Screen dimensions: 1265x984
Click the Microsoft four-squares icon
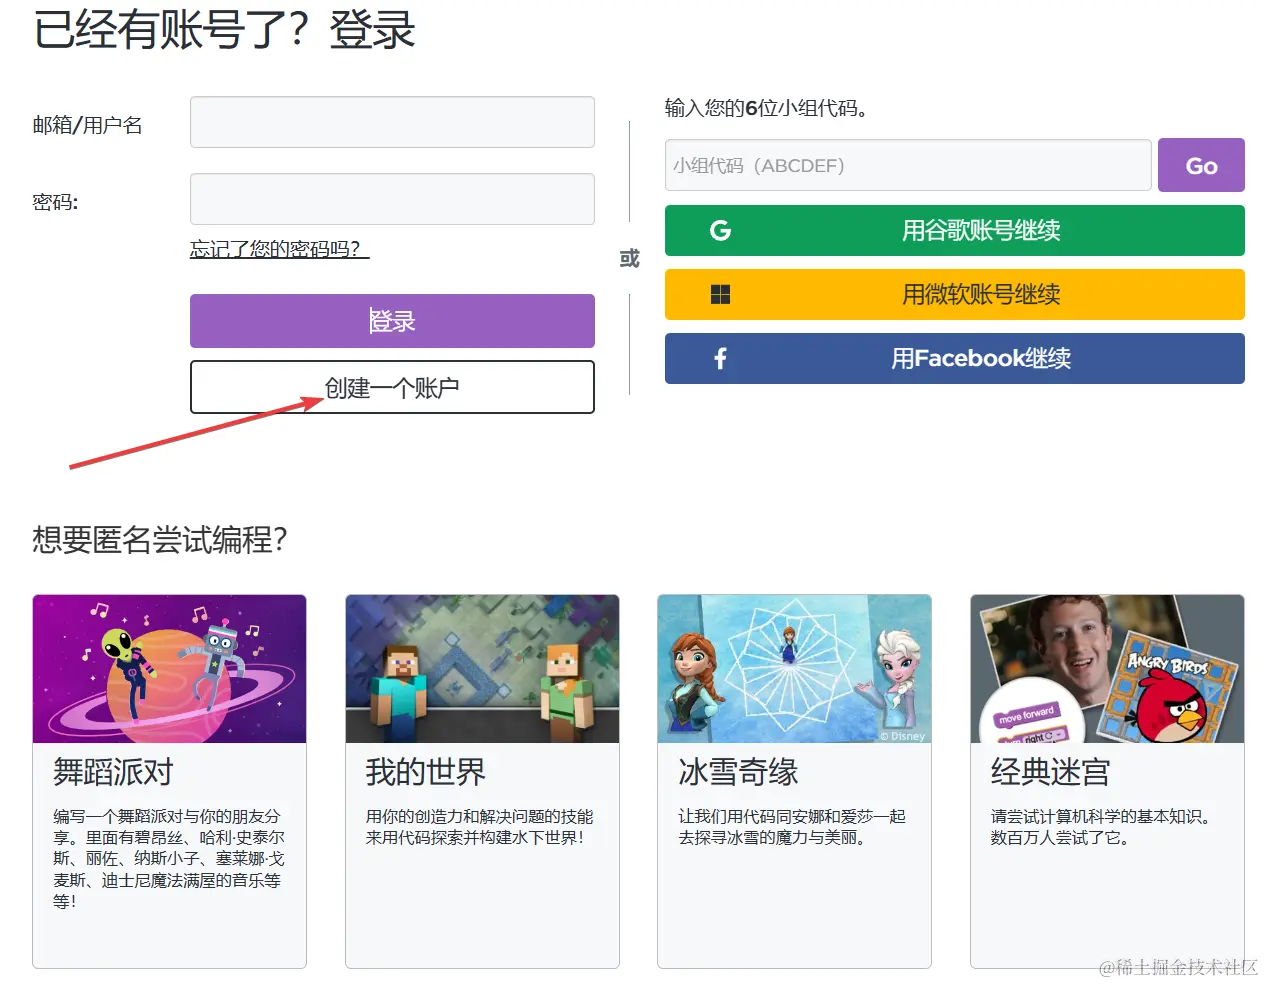[x=718, y=294]
